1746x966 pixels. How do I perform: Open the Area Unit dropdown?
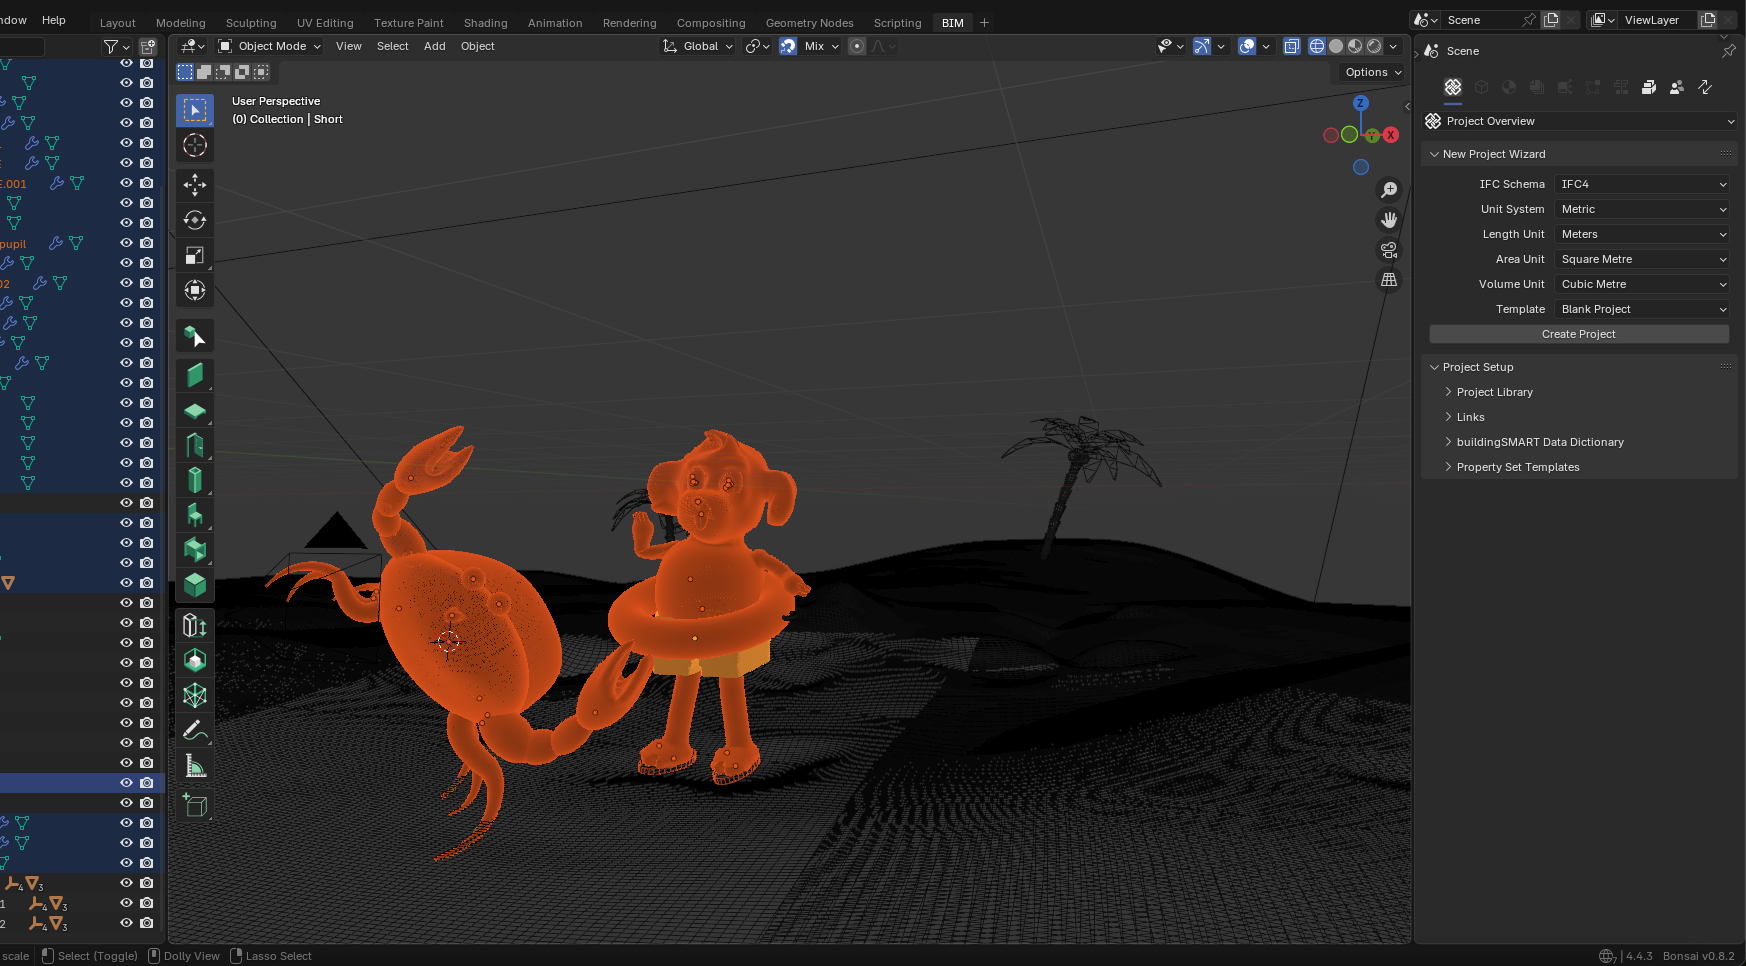pyautogui.click(x=1642, y=259)
